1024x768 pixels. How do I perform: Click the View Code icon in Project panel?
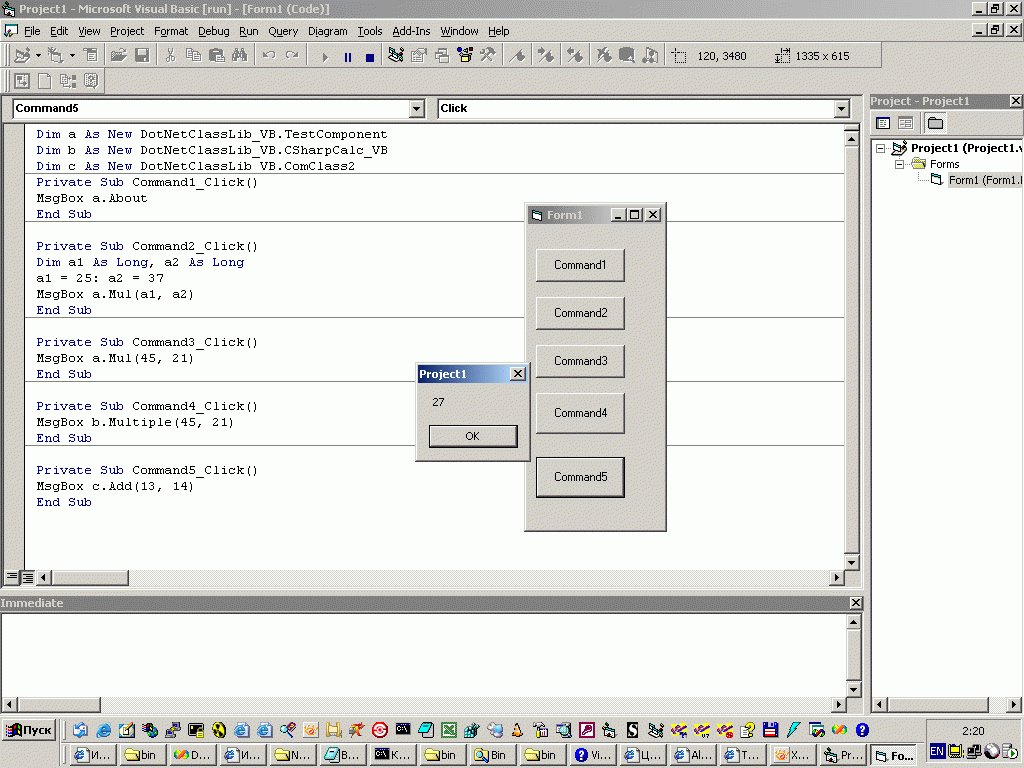(884, 123)
